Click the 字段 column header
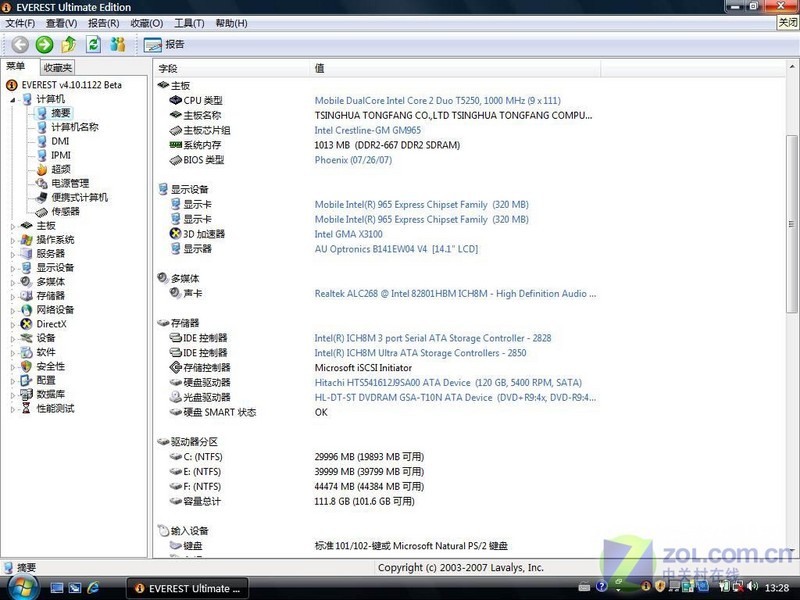Screen dimensions: 800x600 [231, 68]
